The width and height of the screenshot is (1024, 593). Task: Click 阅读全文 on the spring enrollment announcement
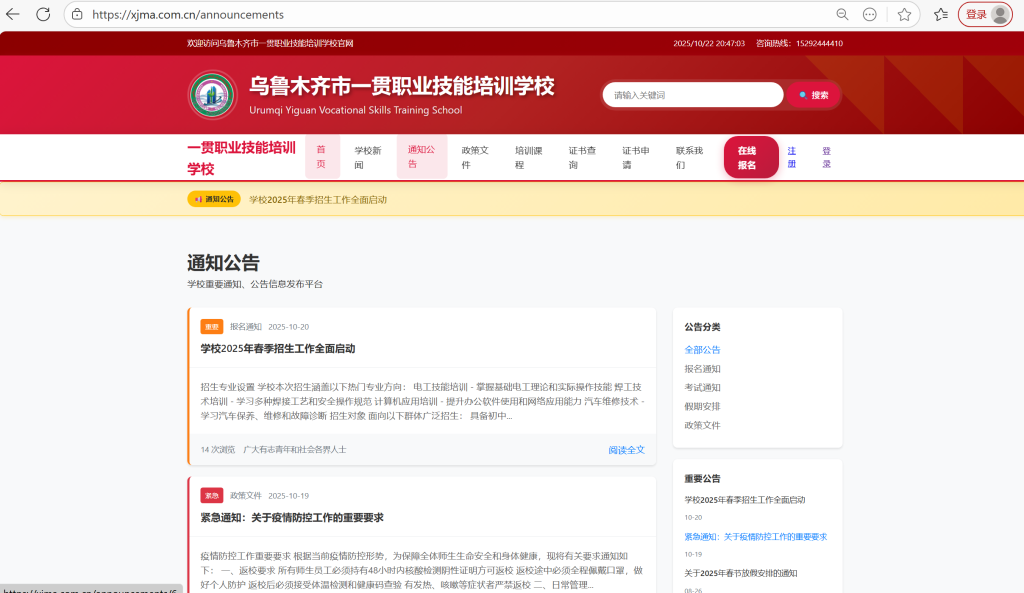(626, 450)
